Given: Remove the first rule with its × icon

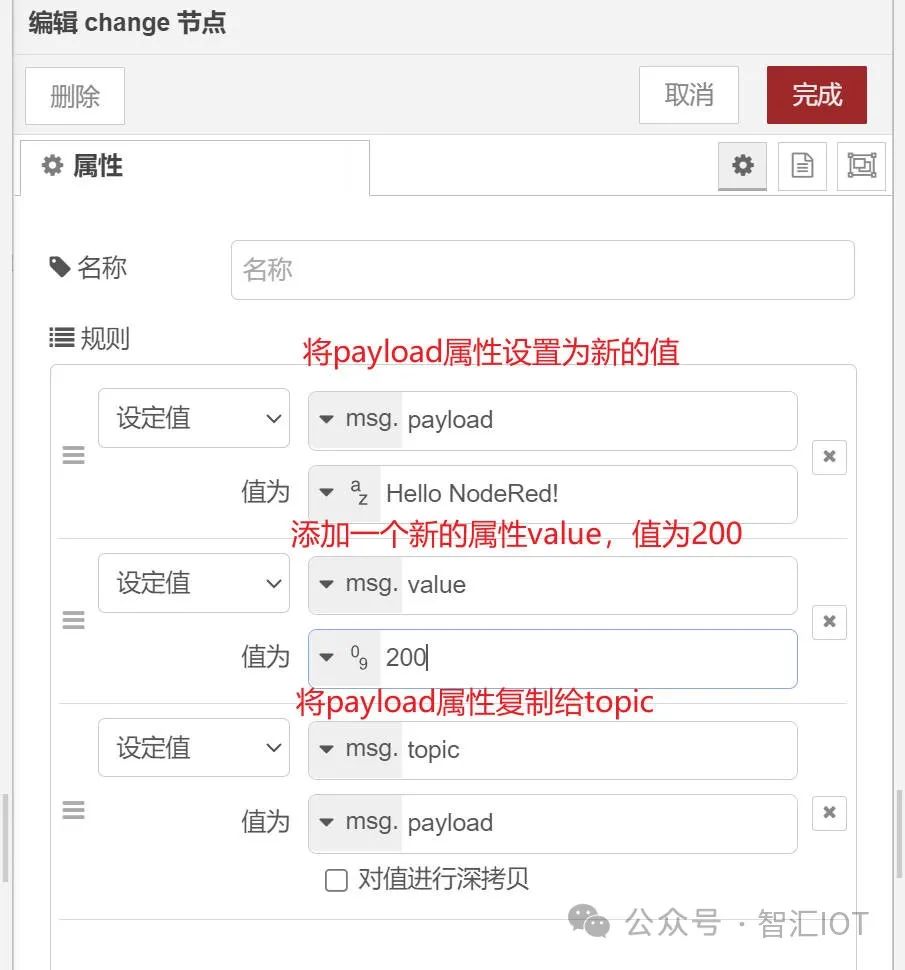Looking at the screenshot, I should pos(829,457).
